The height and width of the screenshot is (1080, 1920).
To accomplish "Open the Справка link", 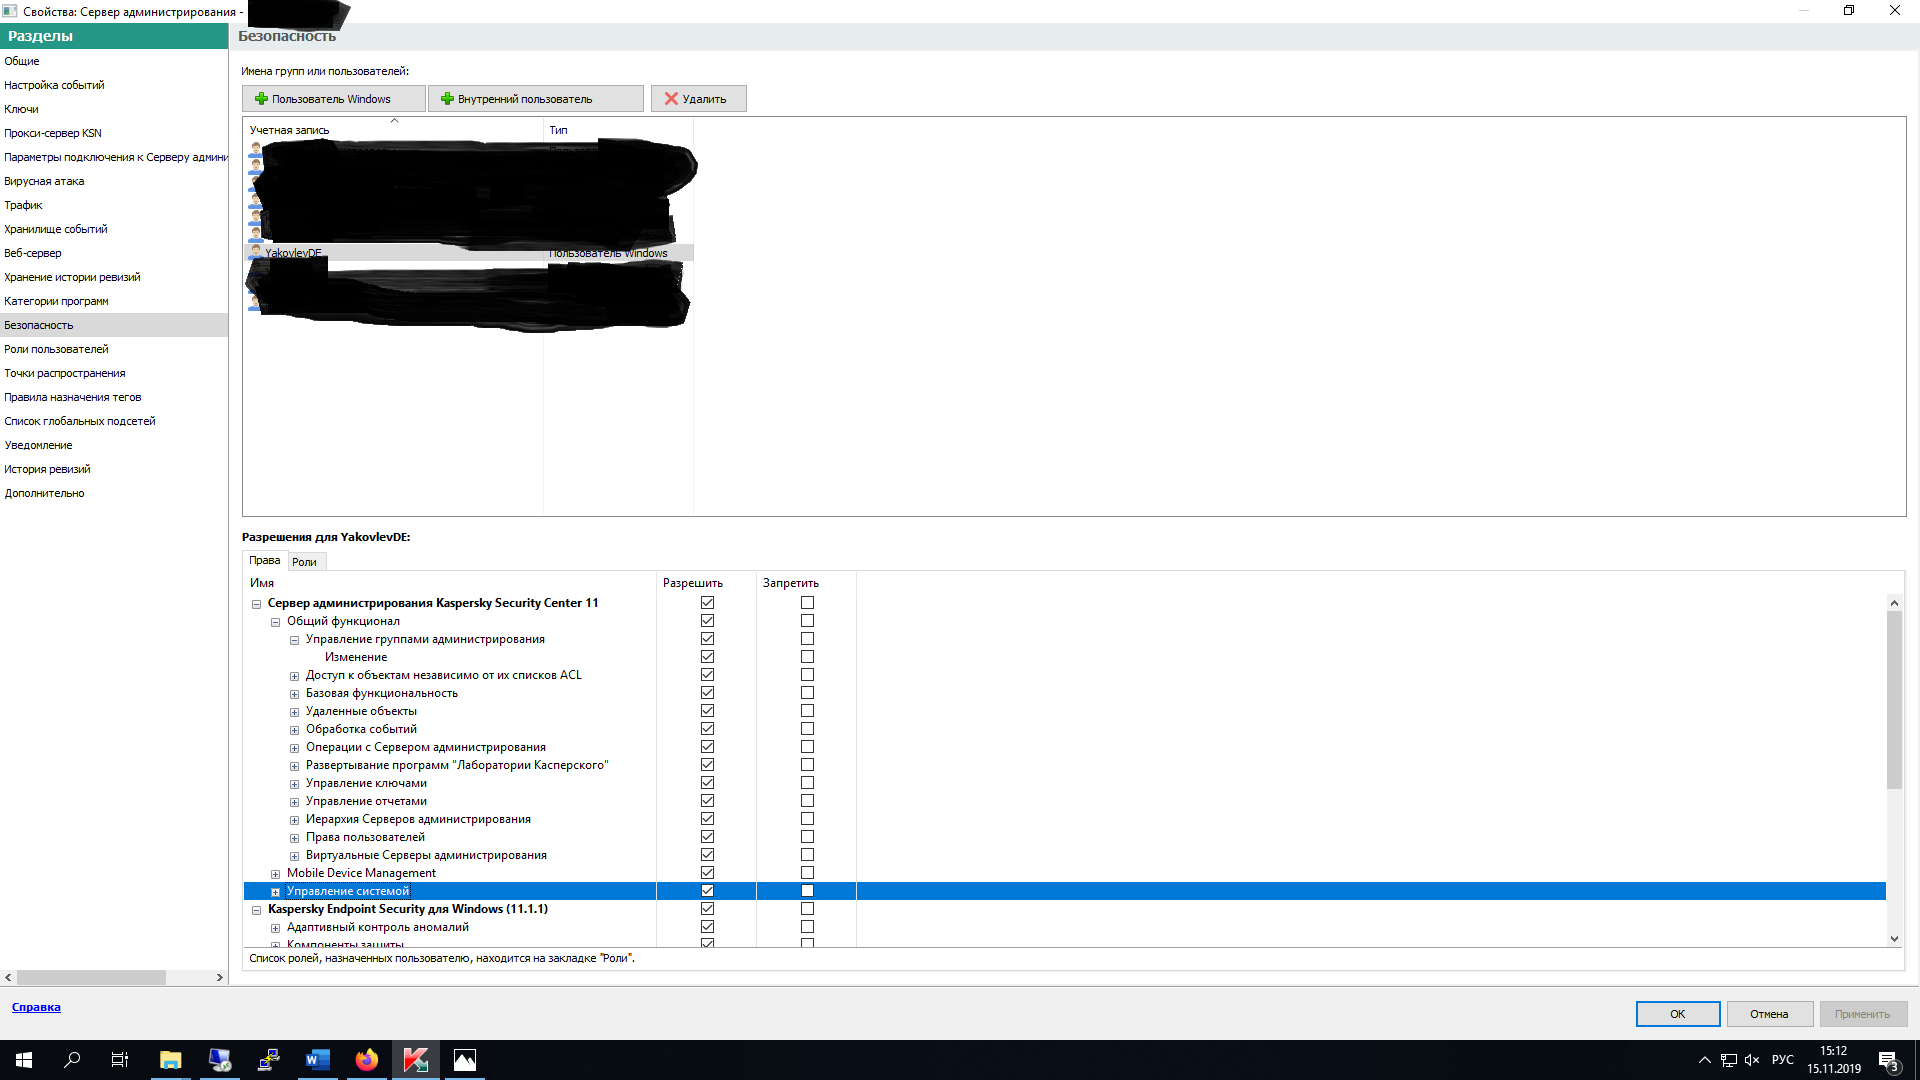I will pyautogui.click(x=36, y=1007).
